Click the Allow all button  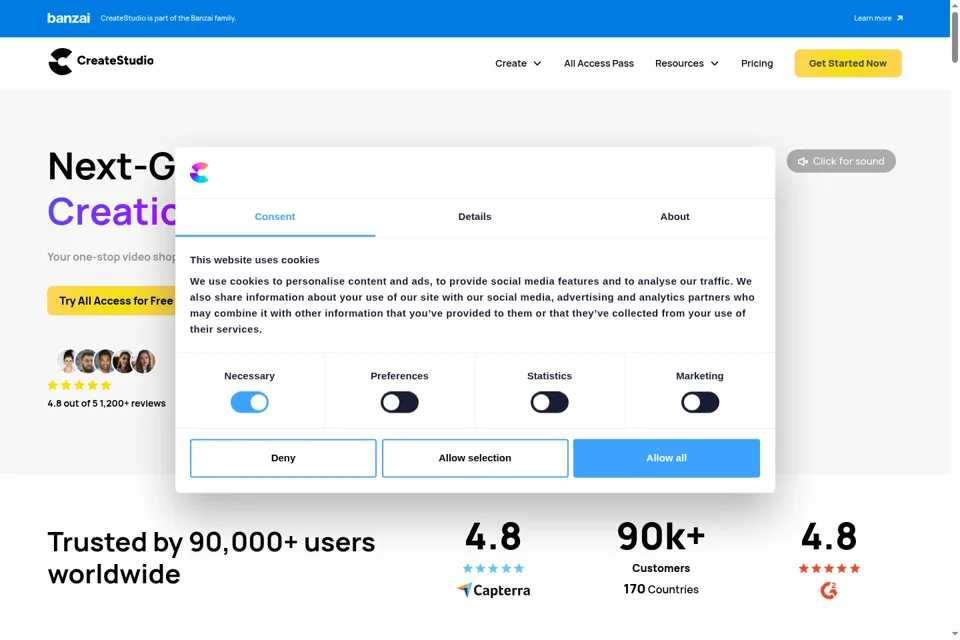(666, 458)
